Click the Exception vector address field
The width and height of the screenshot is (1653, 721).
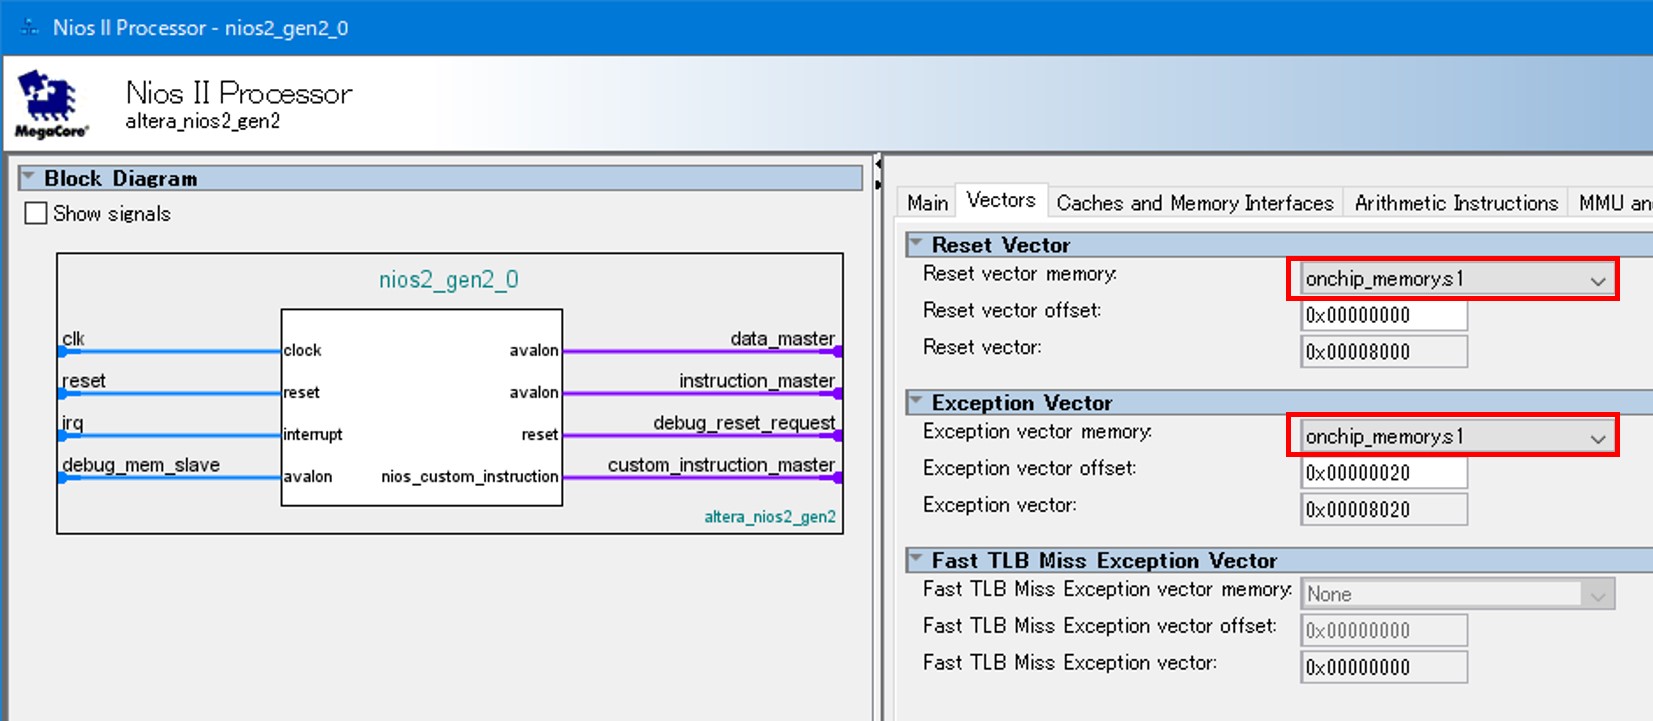pos(1384,510)
